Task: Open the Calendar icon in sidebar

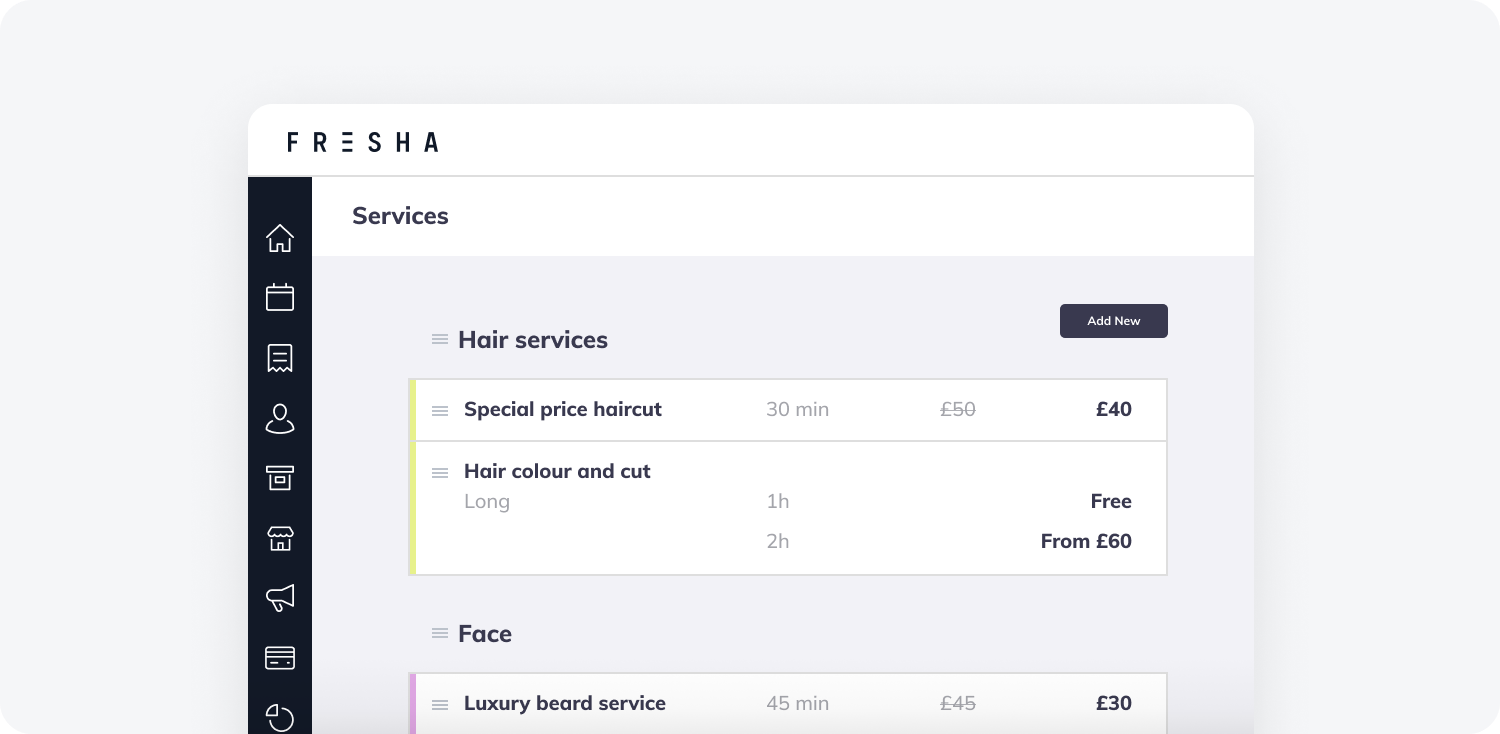Action: (x=280, y=297)
